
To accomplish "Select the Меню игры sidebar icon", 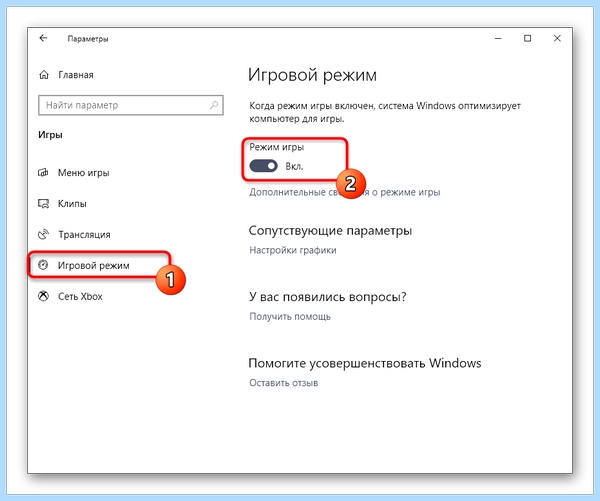I will pos(43,173).
